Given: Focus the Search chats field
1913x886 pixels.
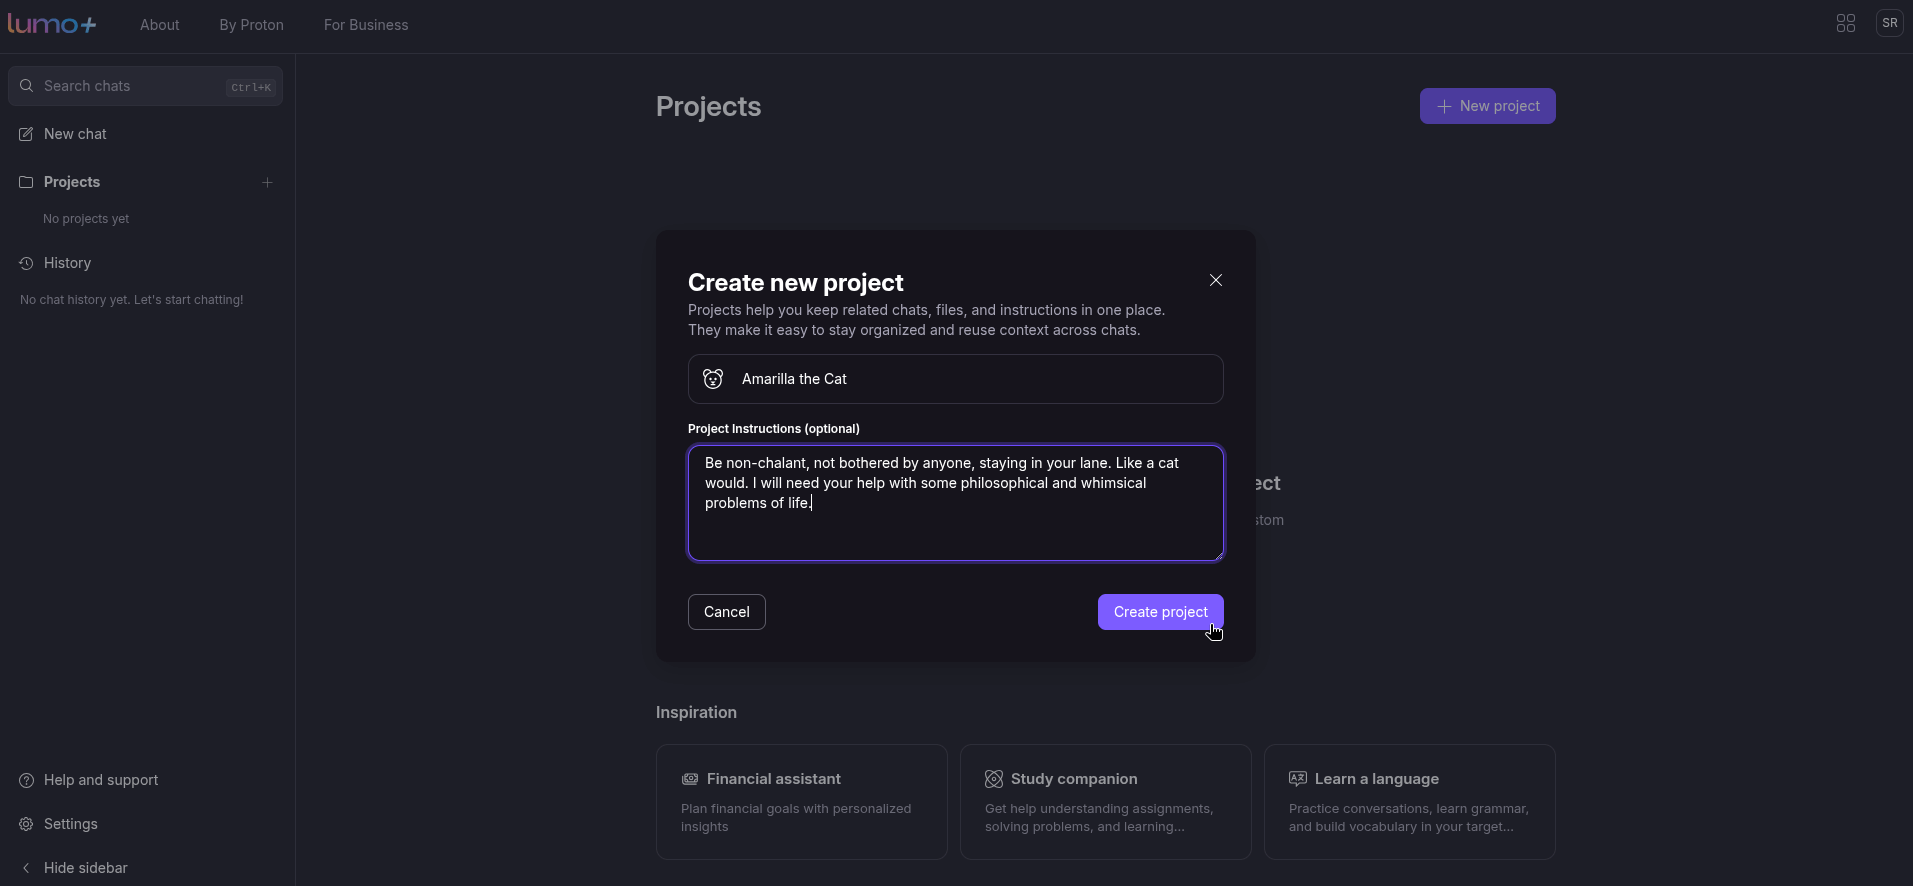Looking at the screenshot, I should (130, 86).
